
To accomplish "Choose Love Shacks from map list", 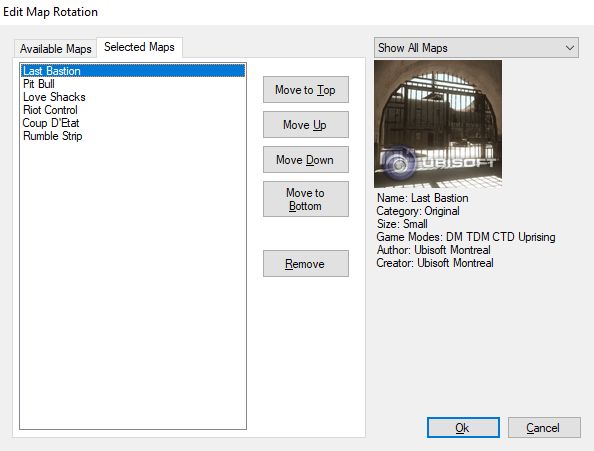I will click(x=133, y=97).
